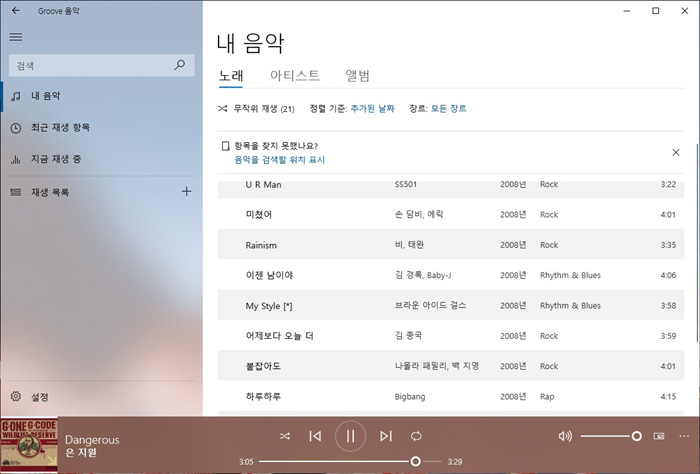Screen dimensions: 700x474
Task: Click now playing title Dangerous
Action: tap(92, 440)
